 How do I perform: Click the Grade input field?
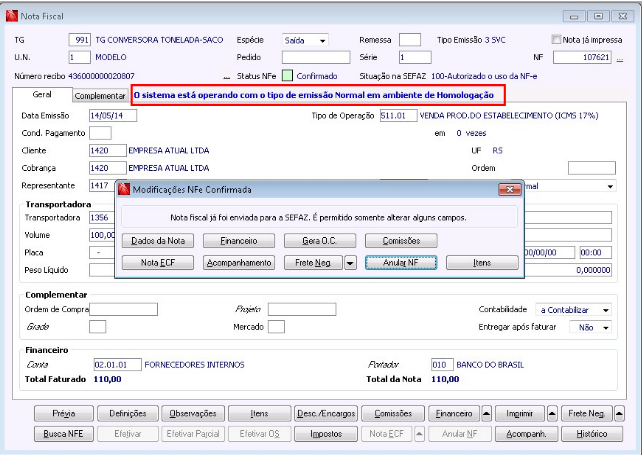pos(97,327)
